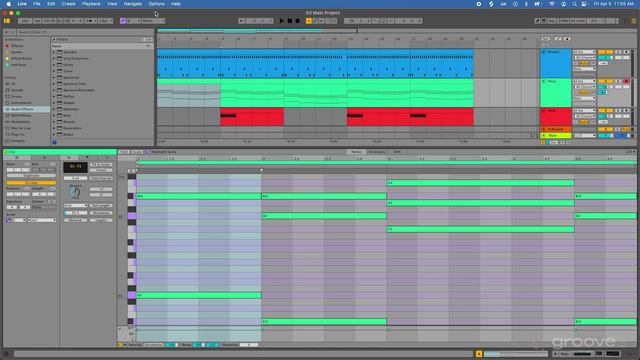Toggle the Scale button next to Fold
The height and width of the screenshot is (360, 640).
[x=137, y=152]
